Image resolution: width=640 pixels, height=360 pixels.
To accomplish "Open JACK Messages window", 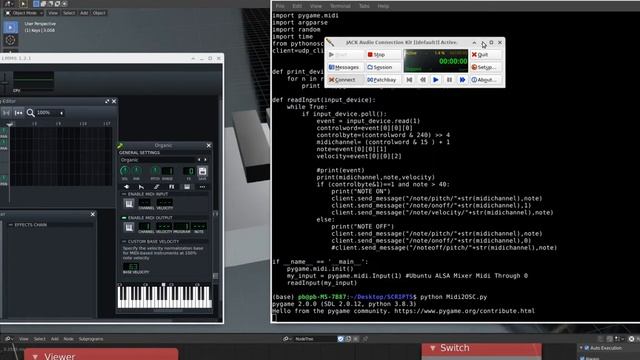I will pos(345,67).
